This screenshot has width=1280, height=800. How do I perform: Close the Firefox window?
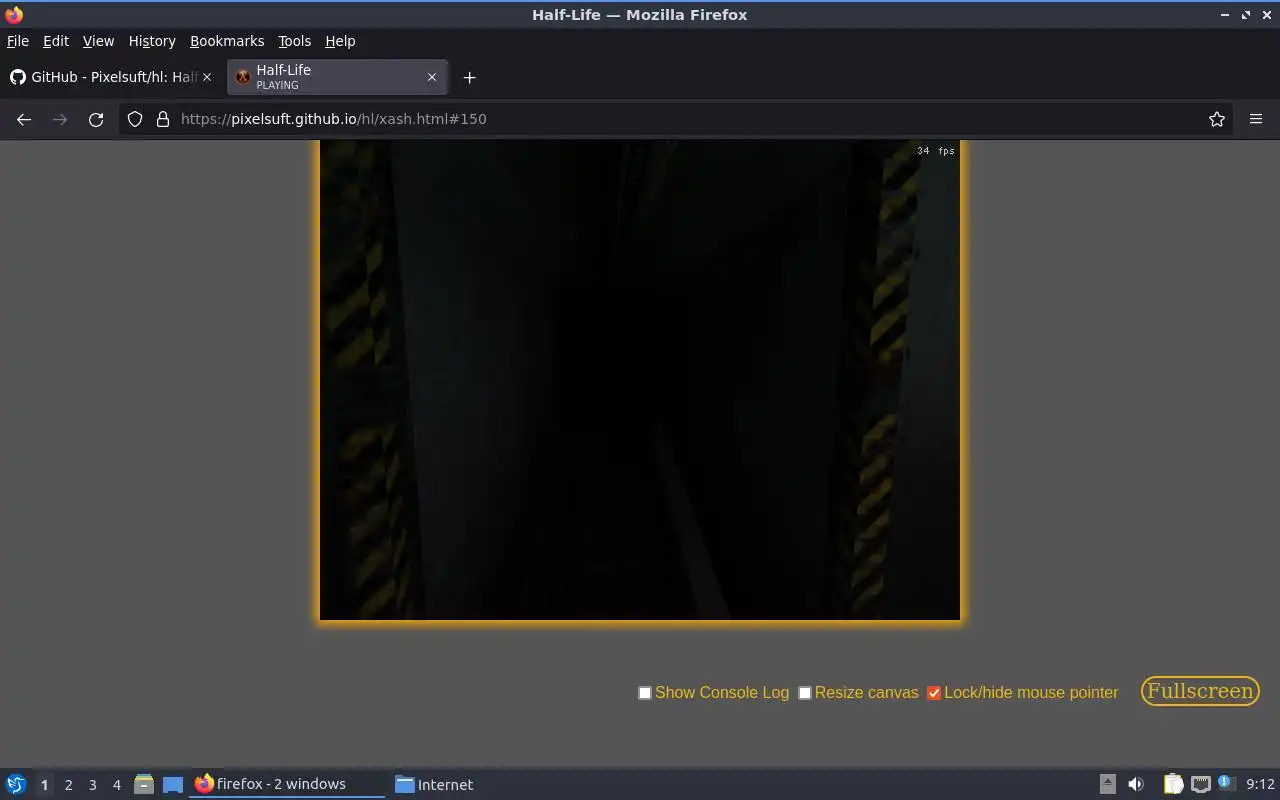click(x=1266, y=15)
